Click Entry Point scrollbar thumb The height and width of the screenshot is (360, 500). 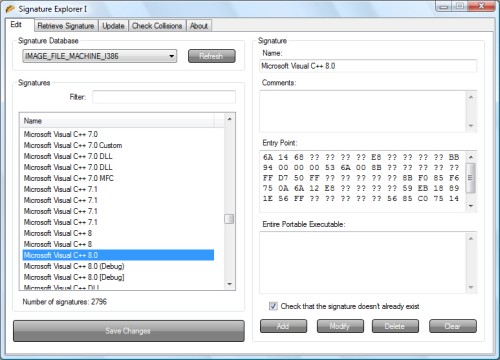pos(470,178)
